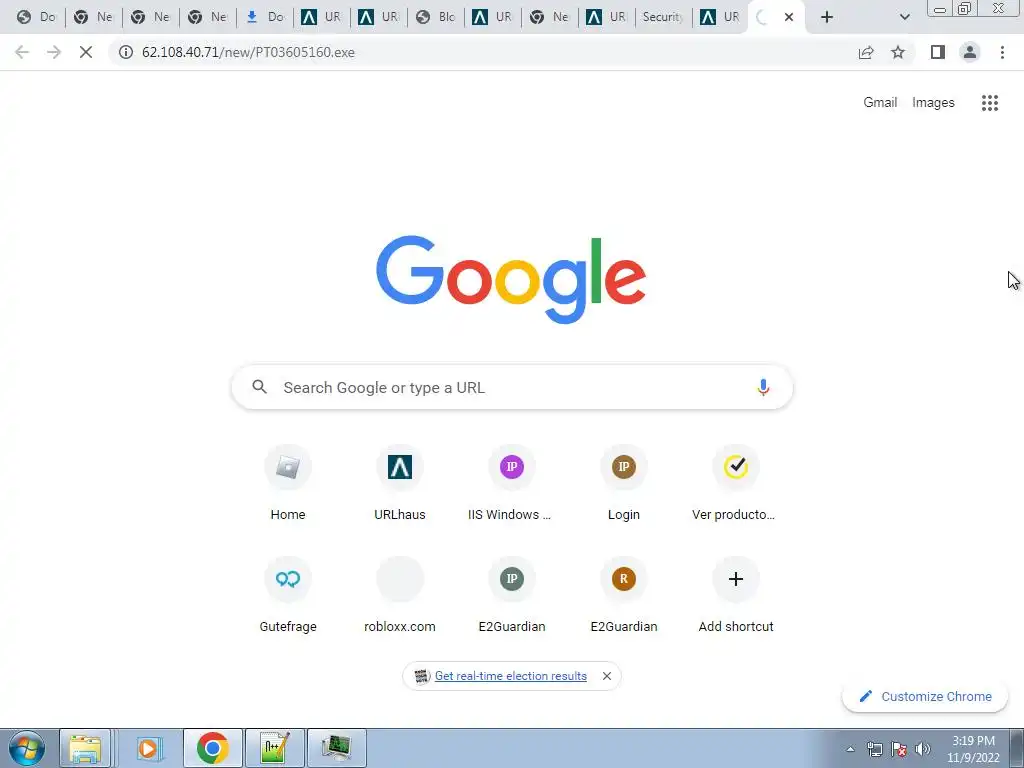Open the Windows Start button
Image resolution: width=1024 pixels, height=768 pixels.
(x=27, y=748)
